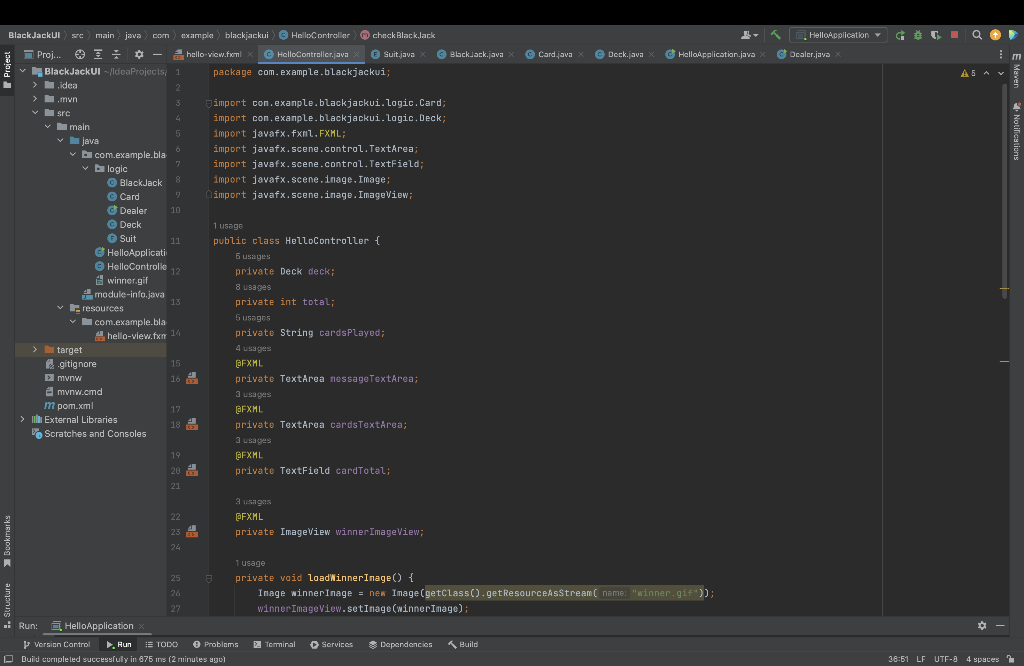Run HelloApplication with coverage icon

pyautogui.click(x=936, y=35)
